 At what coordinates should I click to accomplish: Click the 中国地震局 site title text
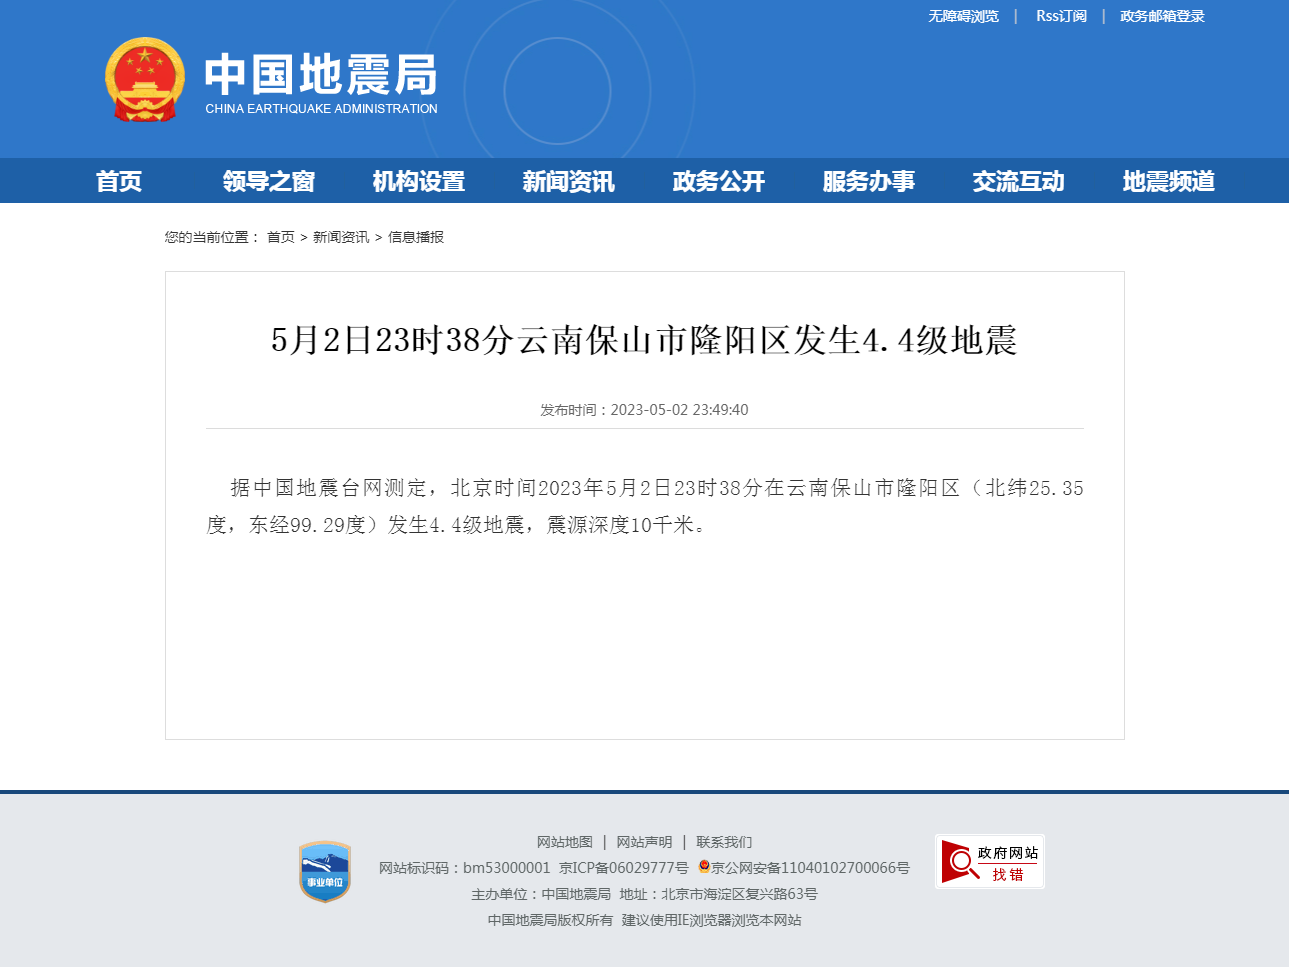[321, 75]
